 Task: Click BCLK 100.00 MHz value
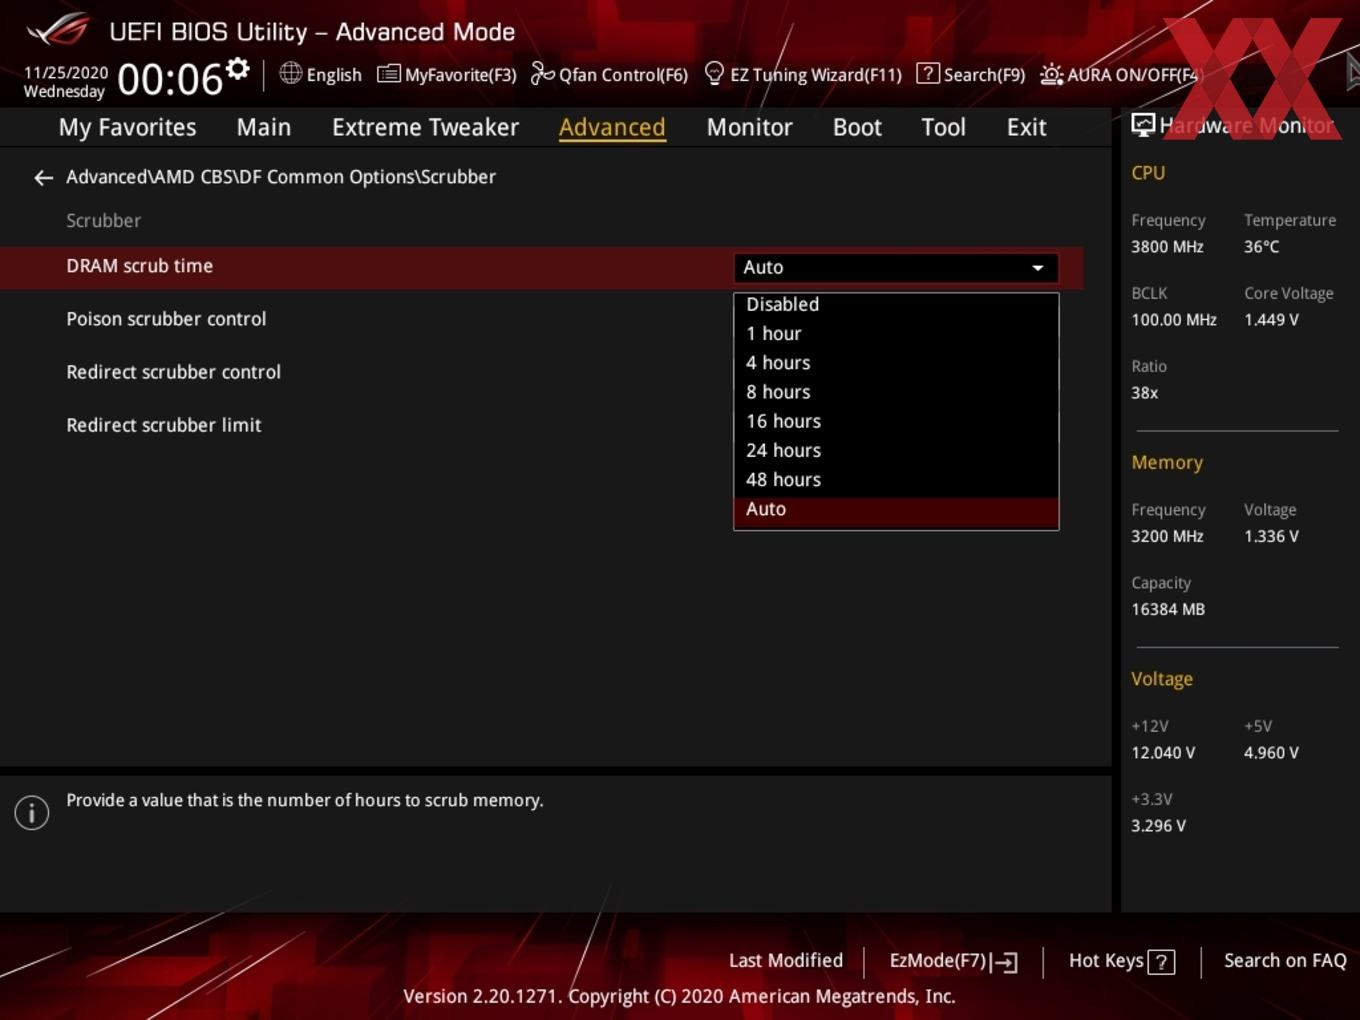click(x=1174, y=320)
